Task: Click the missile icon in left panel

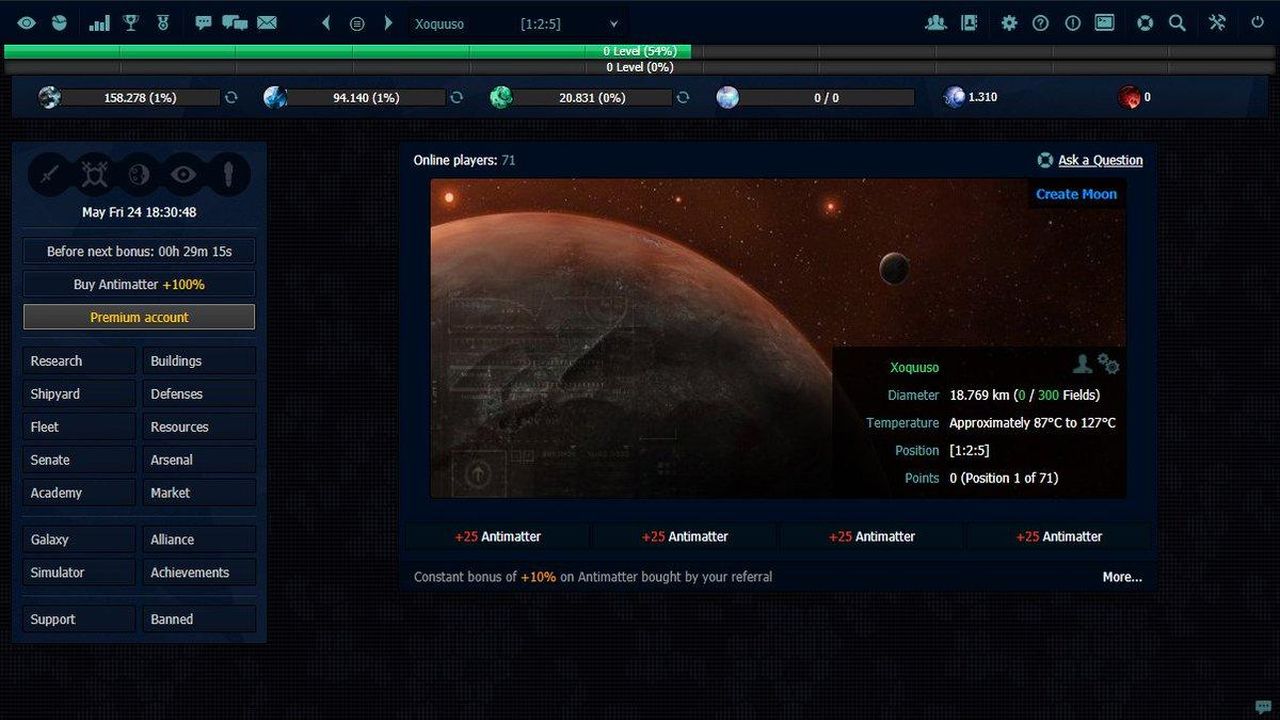Action: (x=229, y=175)
